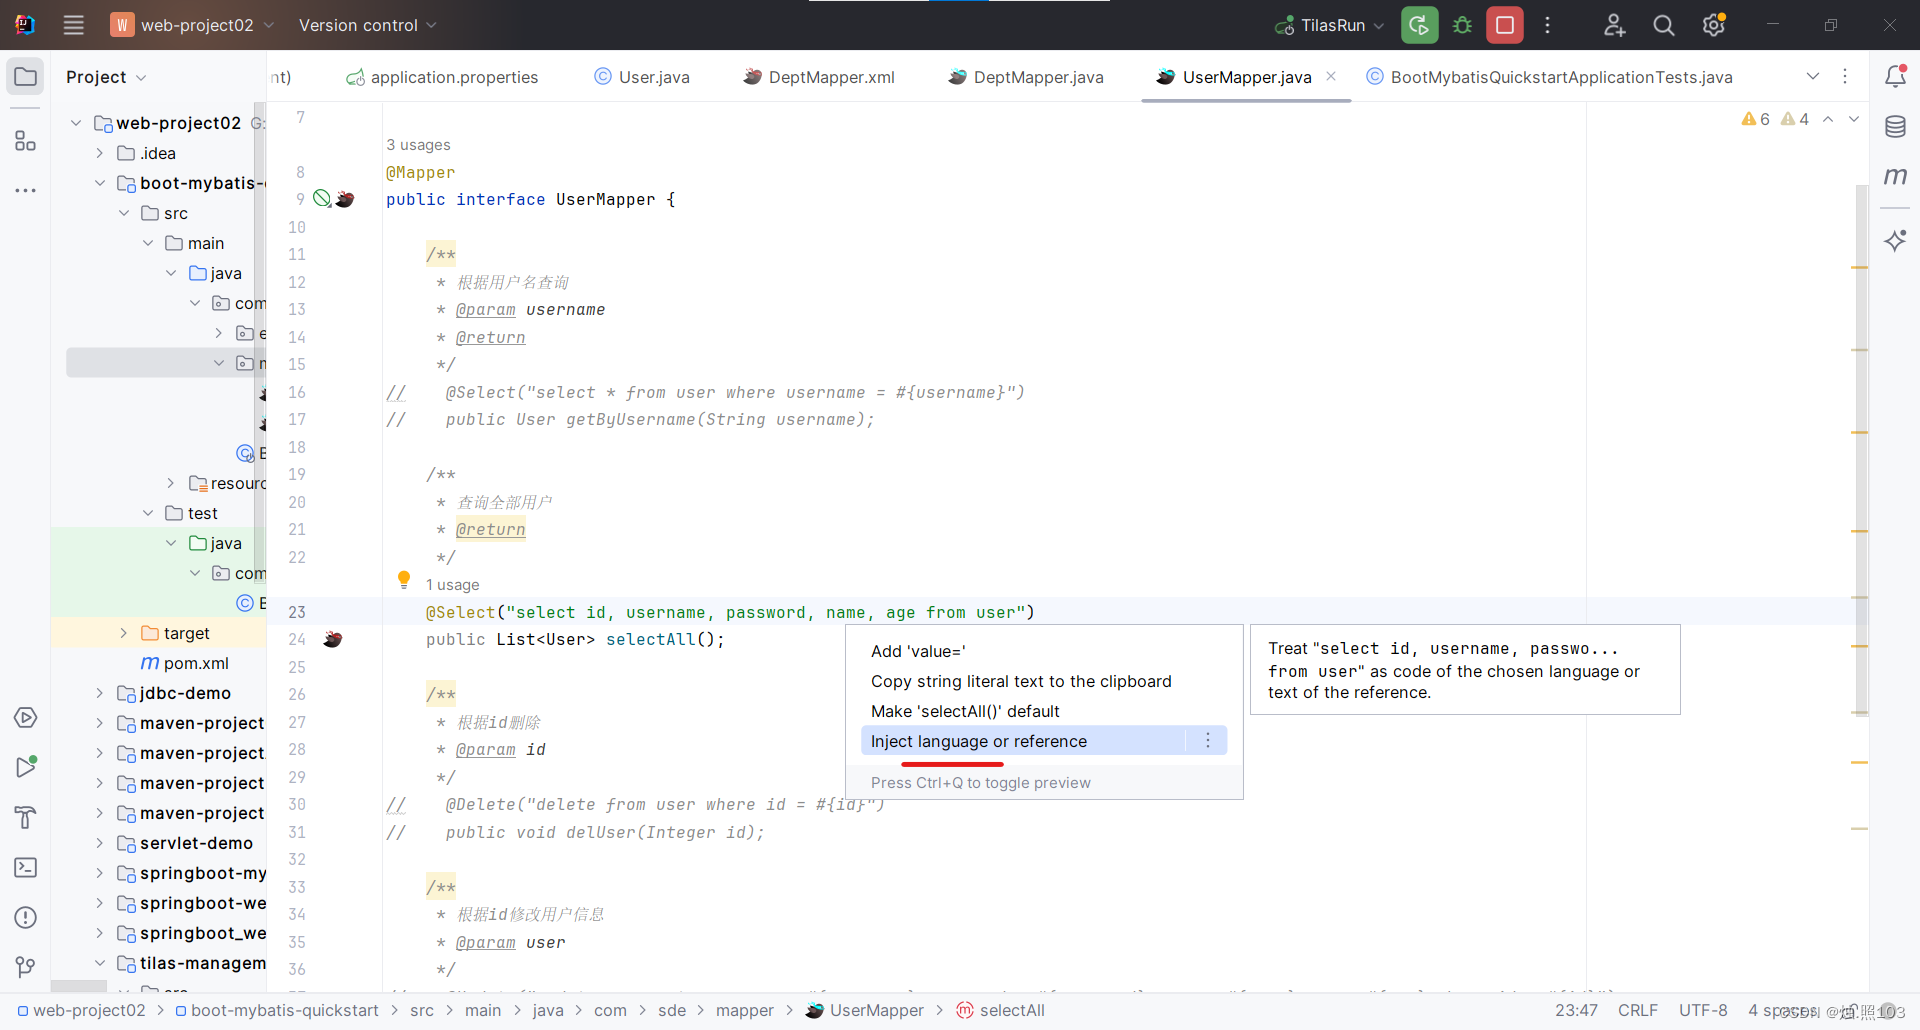Viewport: 1920px width, 1030px height.
Task: Open the Notifications bell
Action: point(1895,76)
